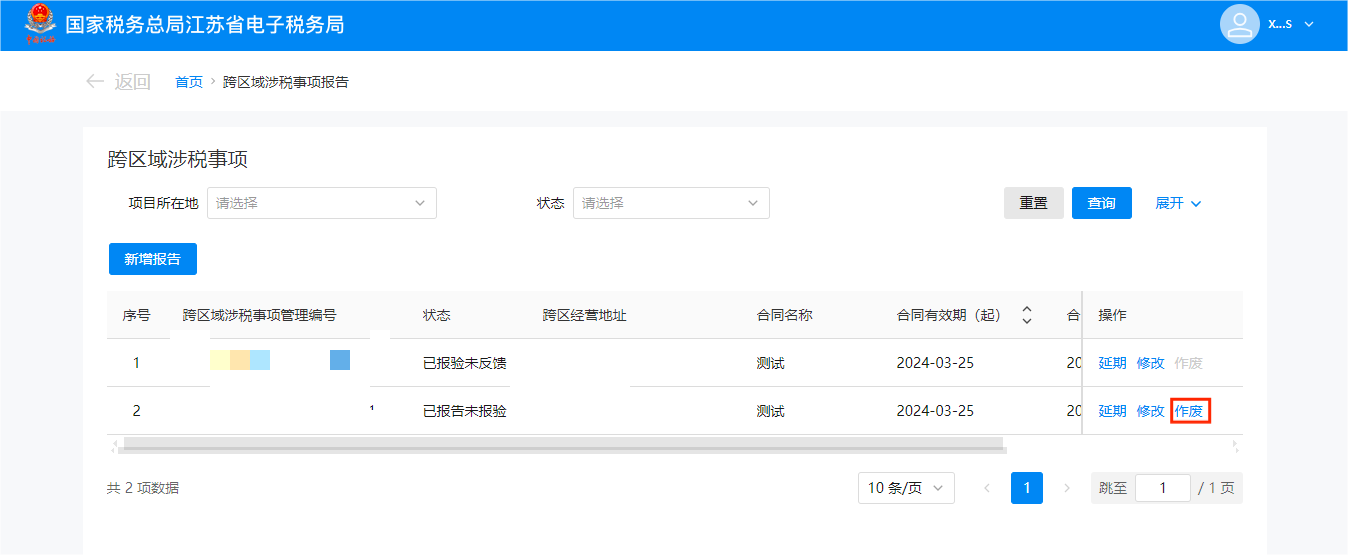The image size is (1348, 555).
Task: Open the user account dropdown arrow
Action: coord(1309,25)
